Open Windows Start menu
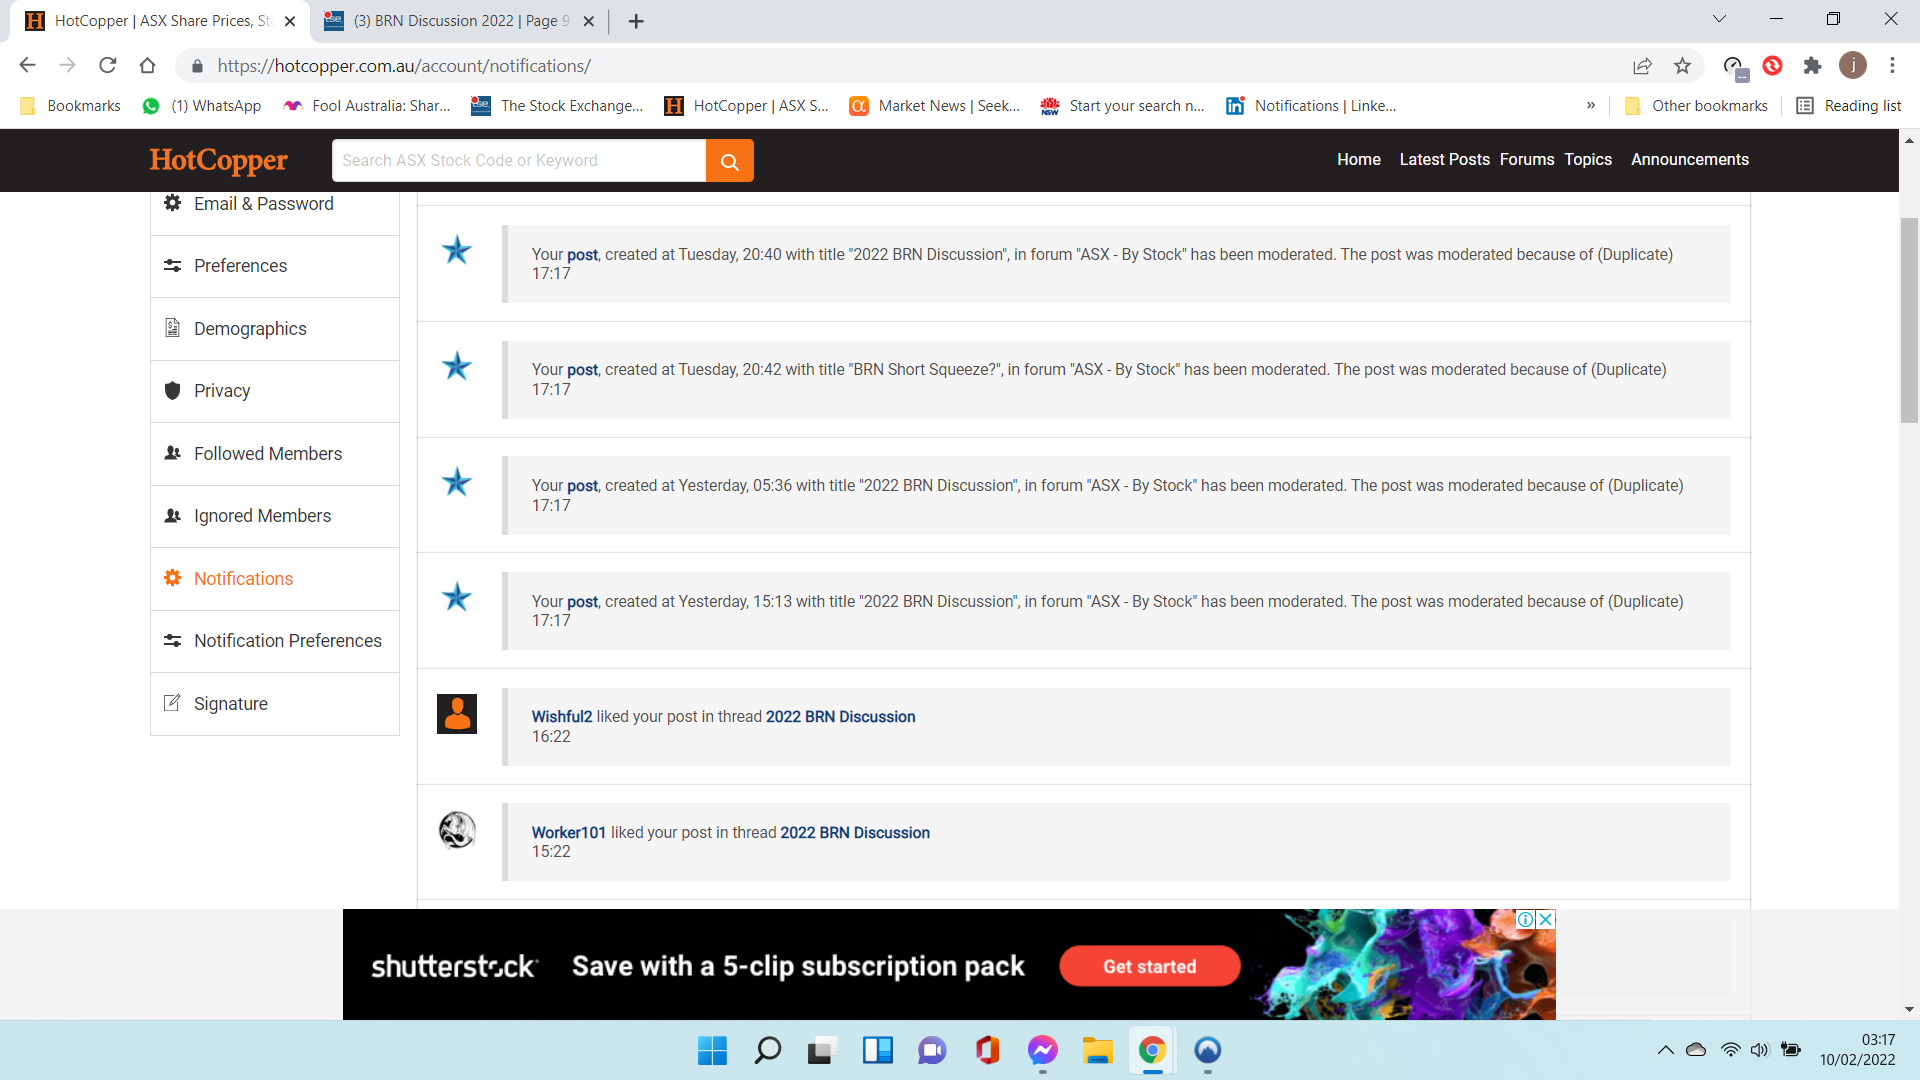Image resolution: width=1920 pixels, height=1080 pixels. (x=712, y=1050)
